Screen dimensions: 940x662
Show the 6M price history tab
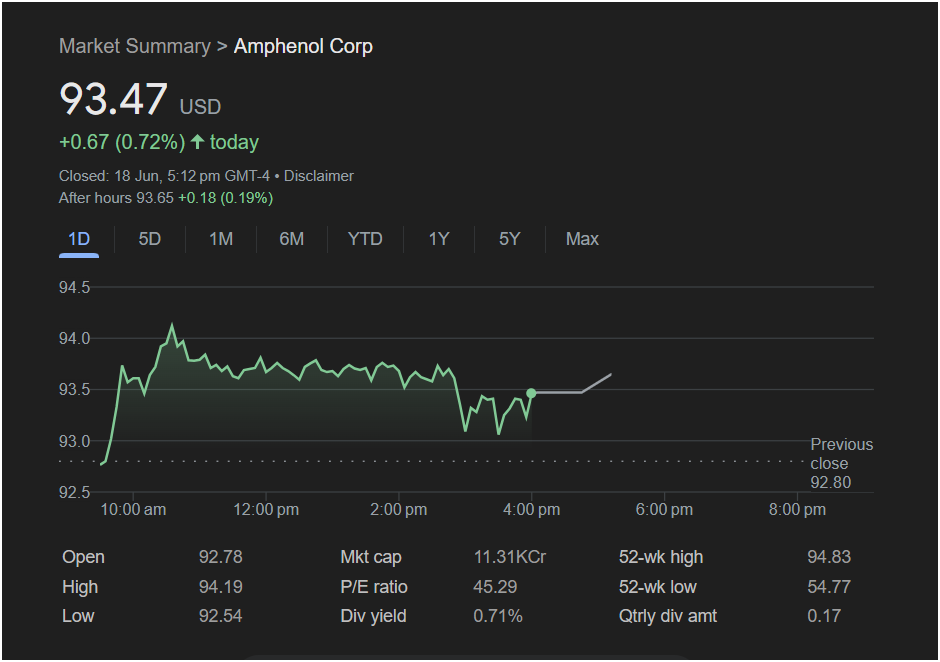click(x=291, y=239)
